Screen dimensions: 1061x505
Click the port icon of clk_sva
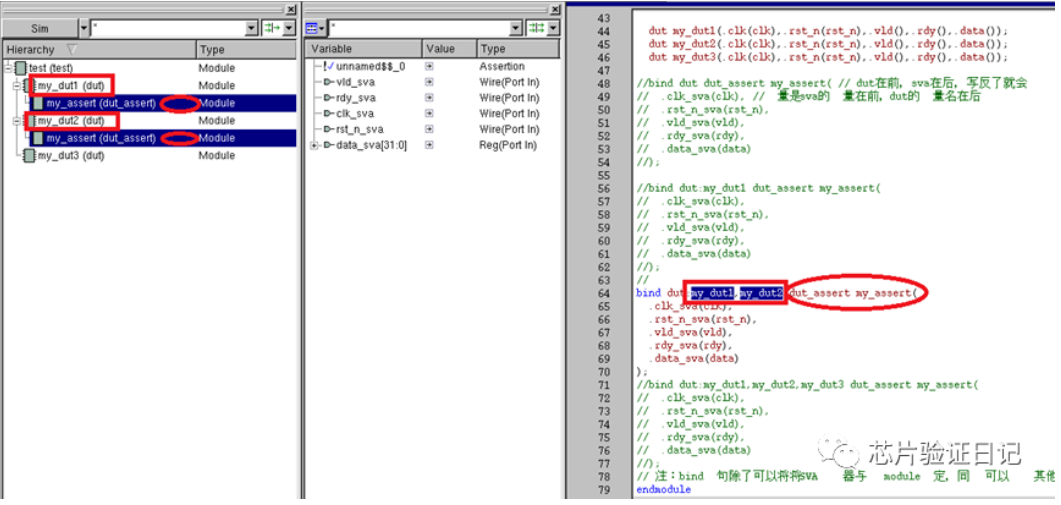pos(329,114)
